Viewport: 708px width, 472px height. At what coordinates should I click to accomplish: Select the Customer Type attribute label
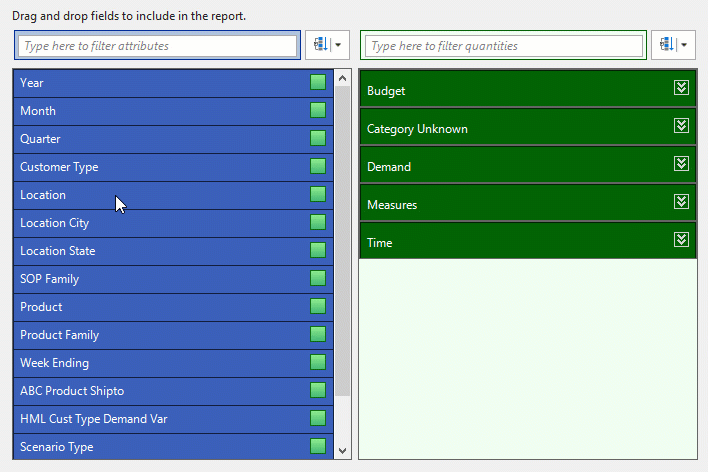(x=59, y=167)
